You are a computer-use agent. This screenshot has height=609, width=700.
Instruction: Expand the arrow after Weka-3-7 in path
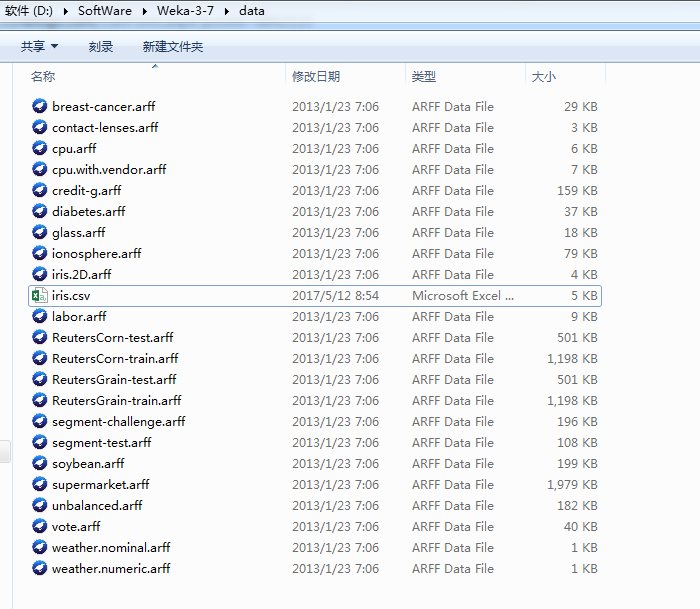click(x=227, y=11)
